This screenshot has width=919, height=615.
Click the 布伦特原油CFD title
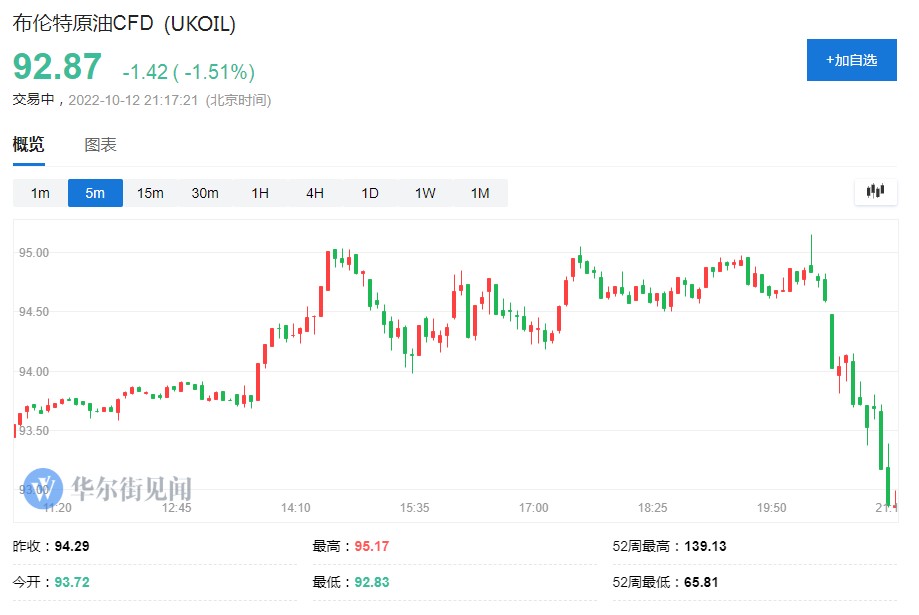tap(124, 24)
